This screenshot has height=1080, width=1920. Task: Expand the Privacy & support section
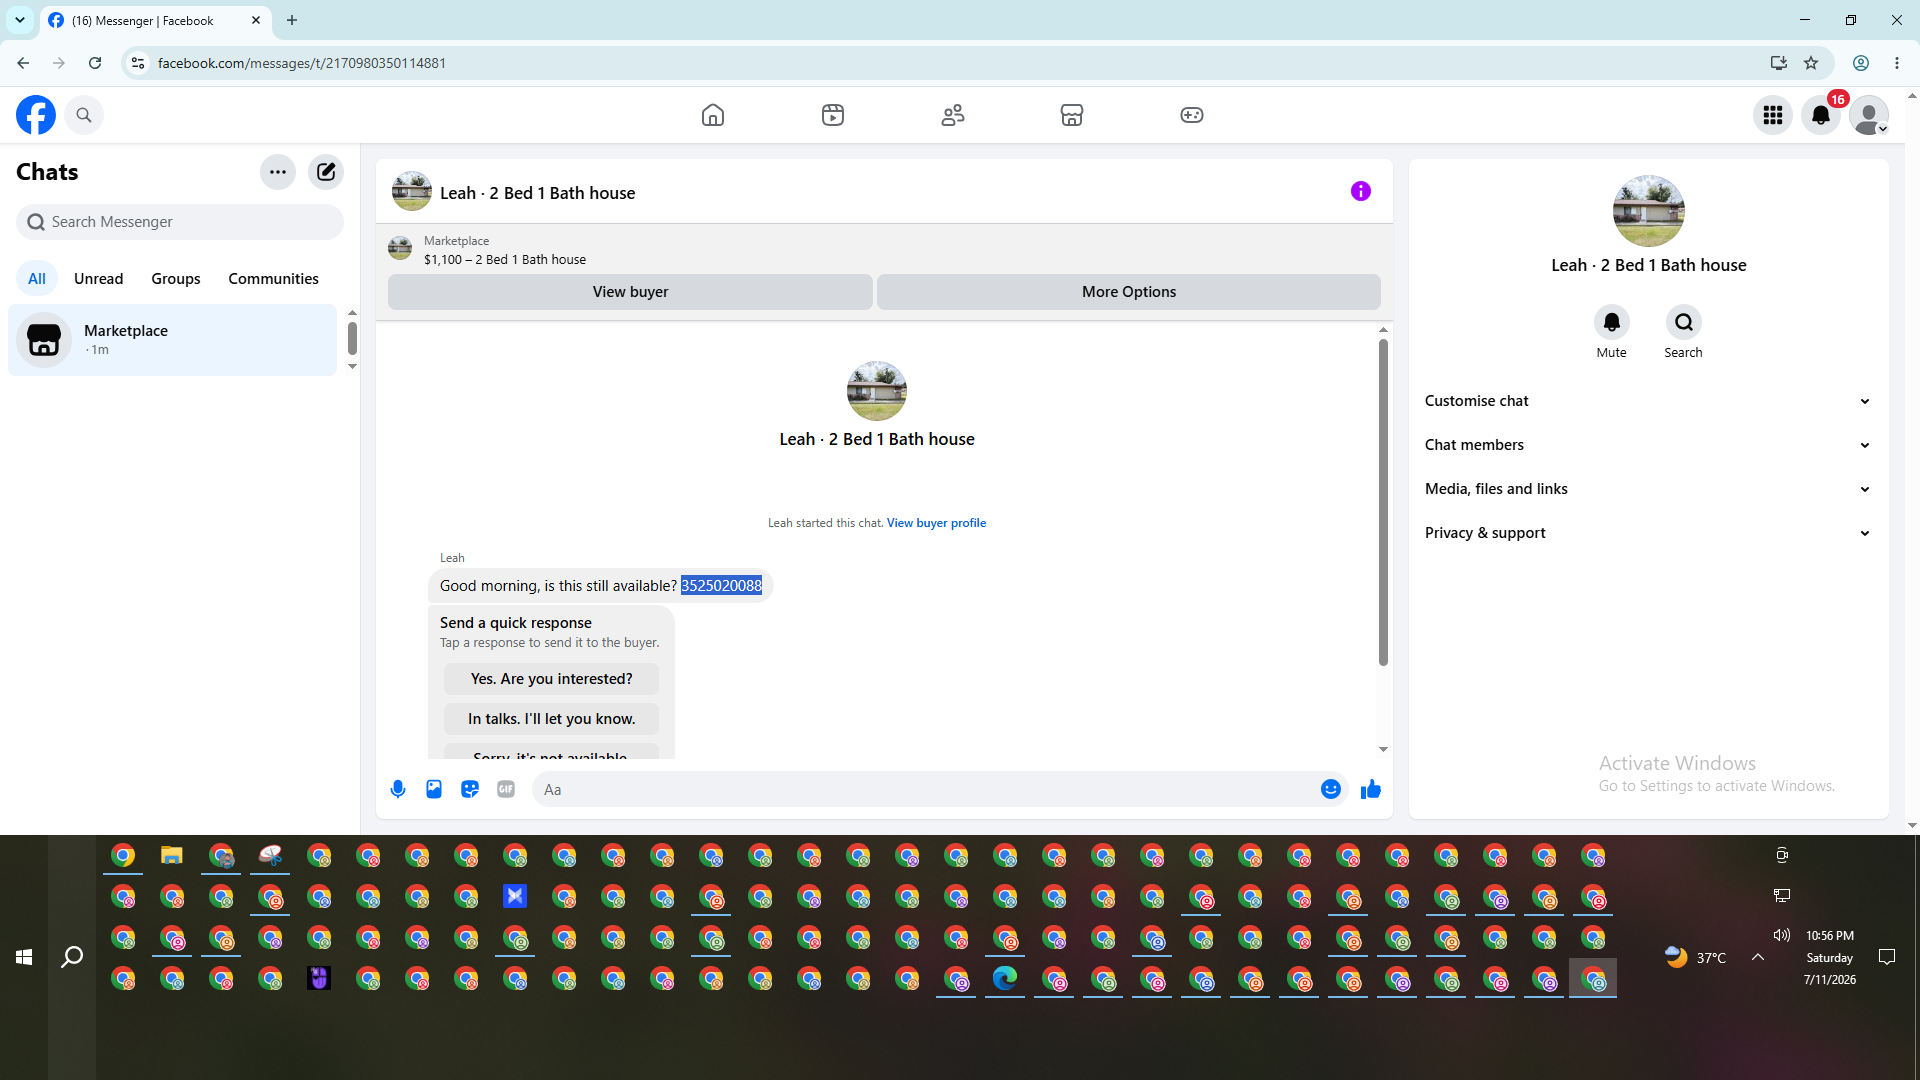pyautogui.click(x=1649, y=533)
